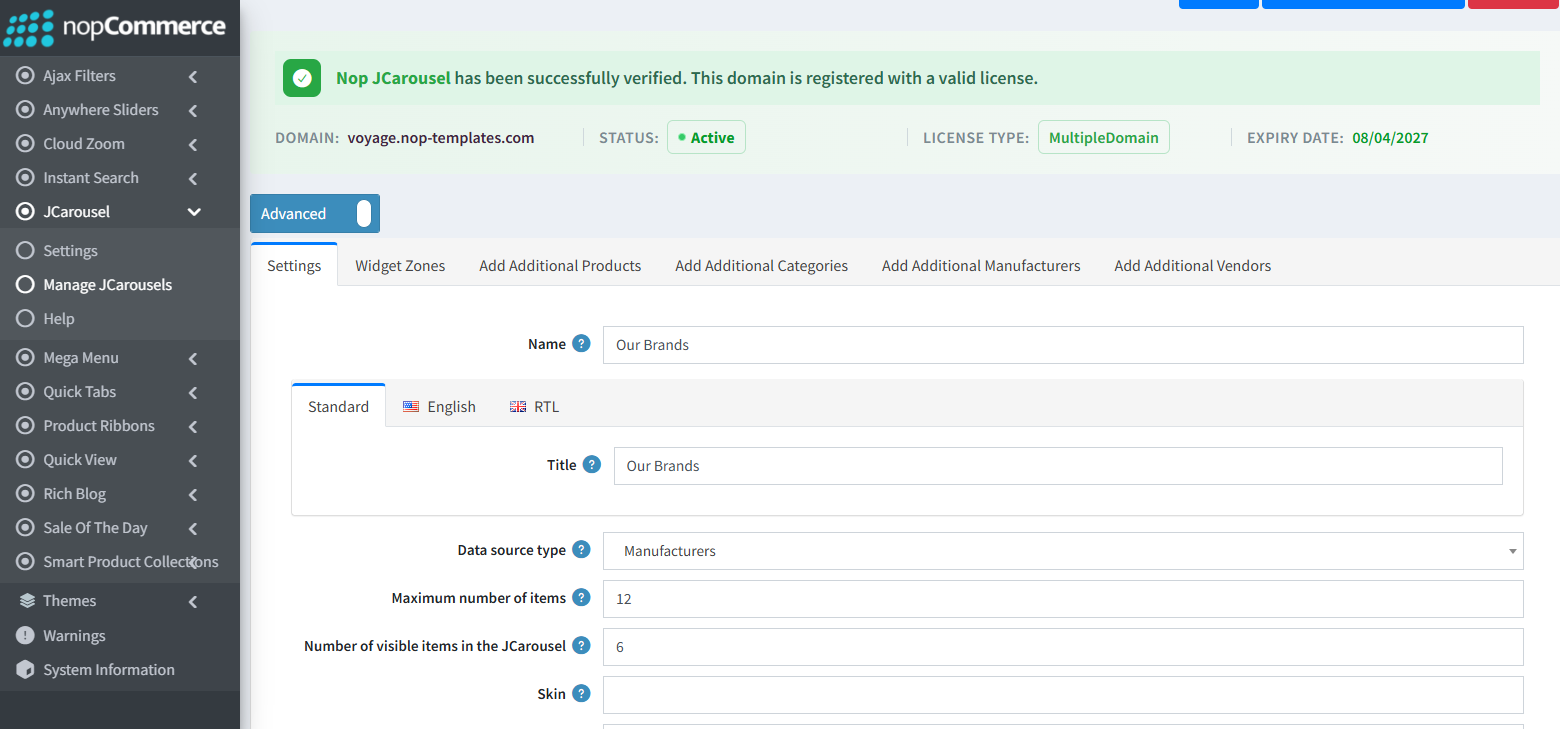This screenshot has height=729, width=1560.
Task: Click the Warnings exclamation icon
Action: point(26,636)
